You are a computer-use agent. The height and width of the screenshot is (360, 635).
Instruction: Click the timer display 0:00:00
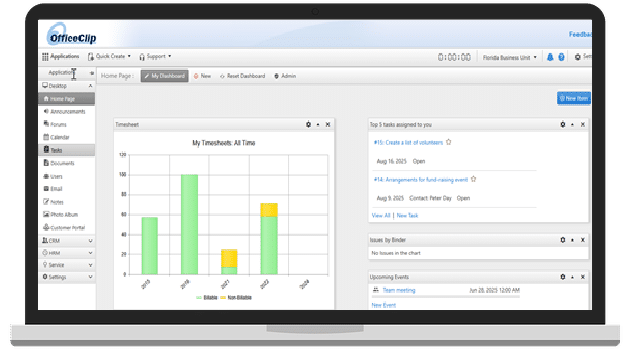click(x=454, y=58)
